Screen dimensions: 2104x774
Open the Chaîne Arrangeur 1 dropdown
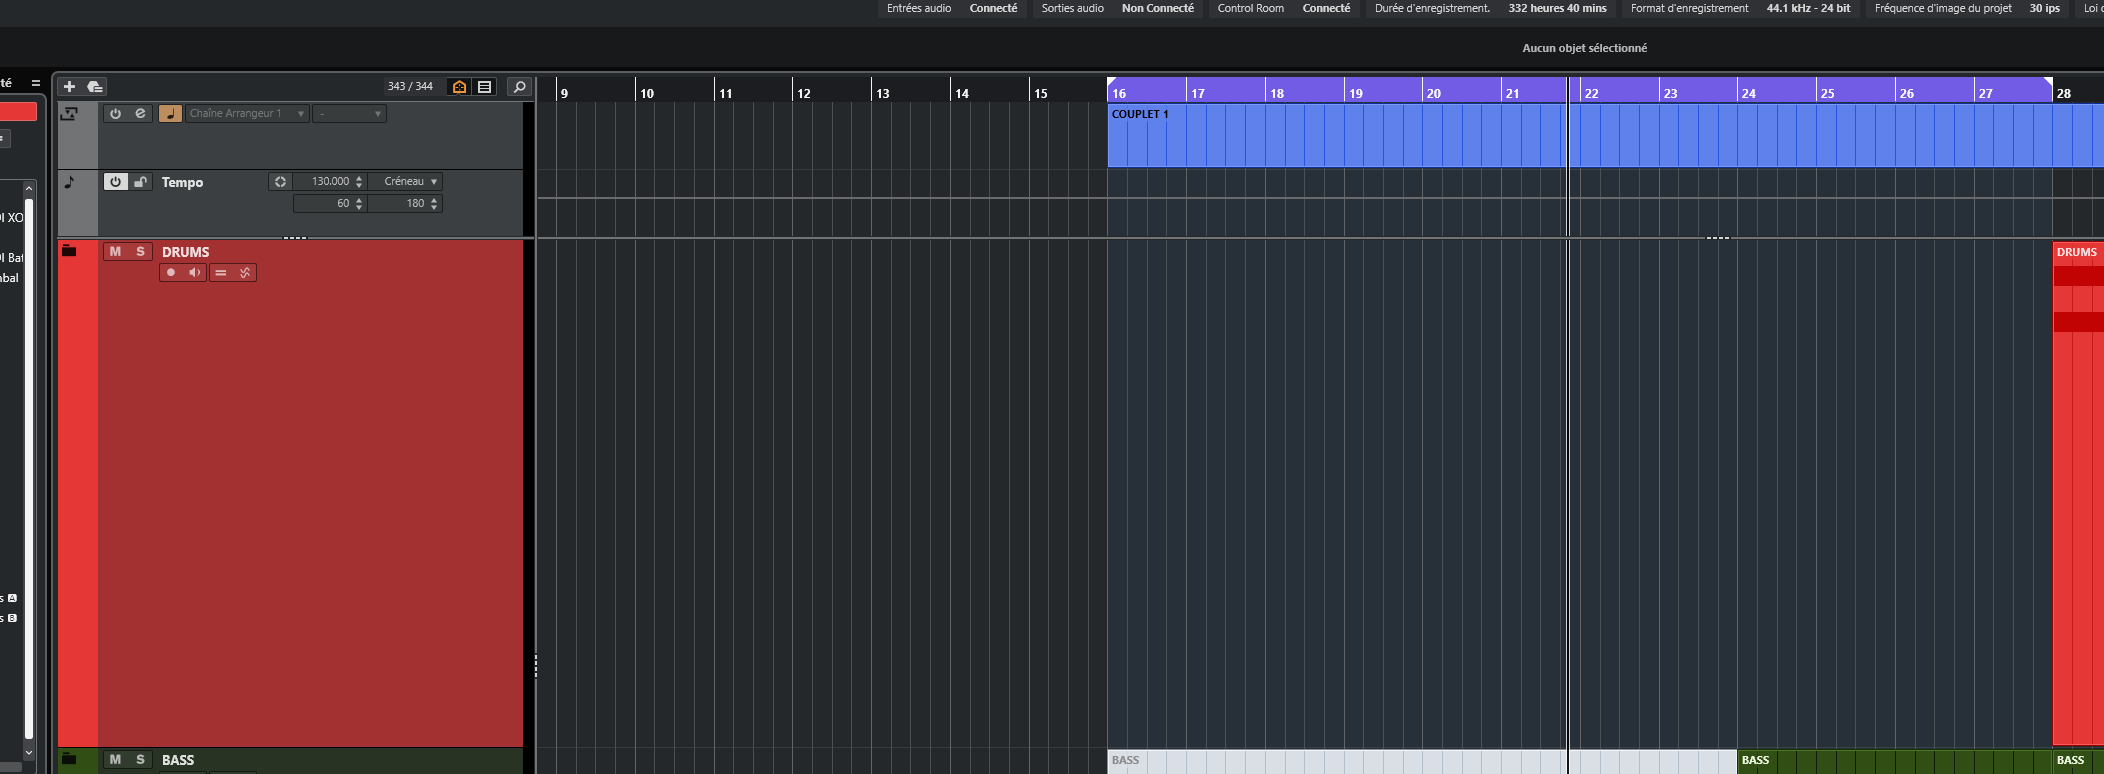(x=247, y=114)
